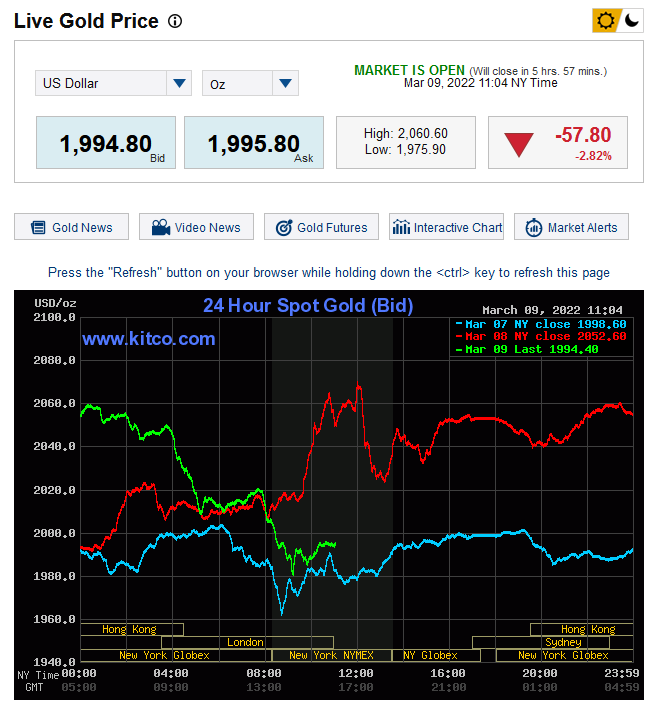Viewport: 651px width, 703px height.
Task: Switch to dark mode moon icon
Action: pyautogui.click(x=631, y=21)
